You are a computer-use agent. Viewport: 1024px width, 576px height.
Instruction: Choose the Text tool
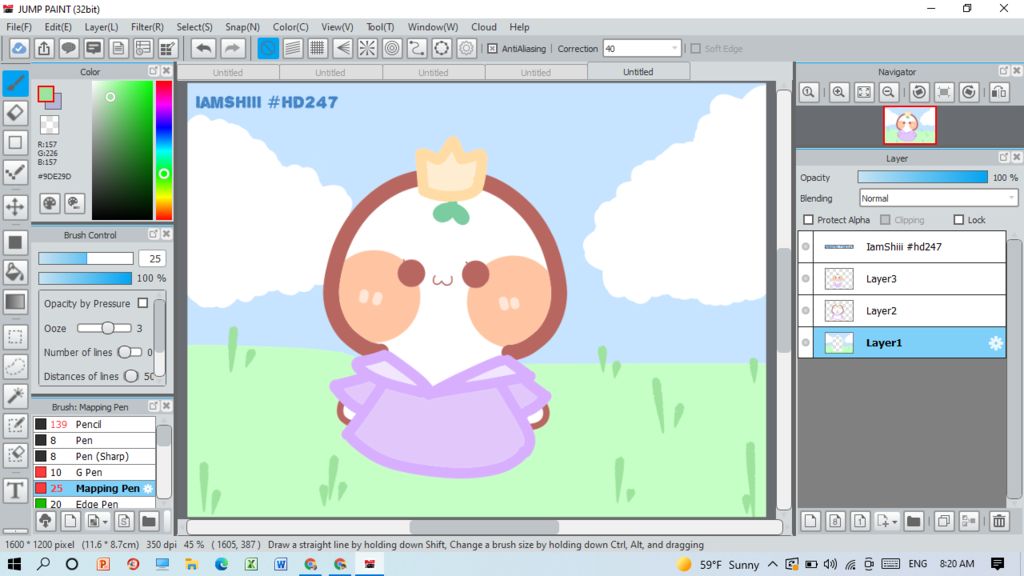(x=15, y=490)
